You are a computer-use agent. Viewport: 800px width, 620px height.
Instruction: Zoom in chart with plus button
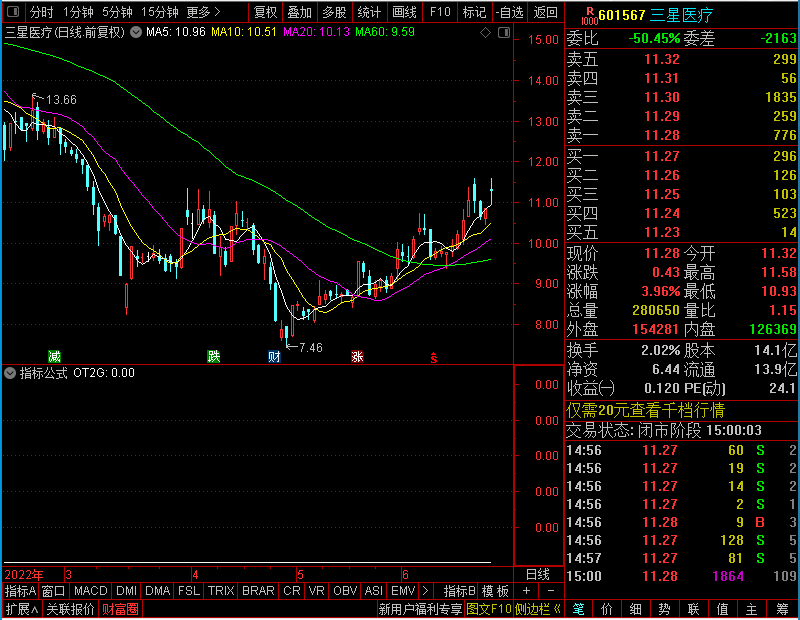(x=526, y=591)
